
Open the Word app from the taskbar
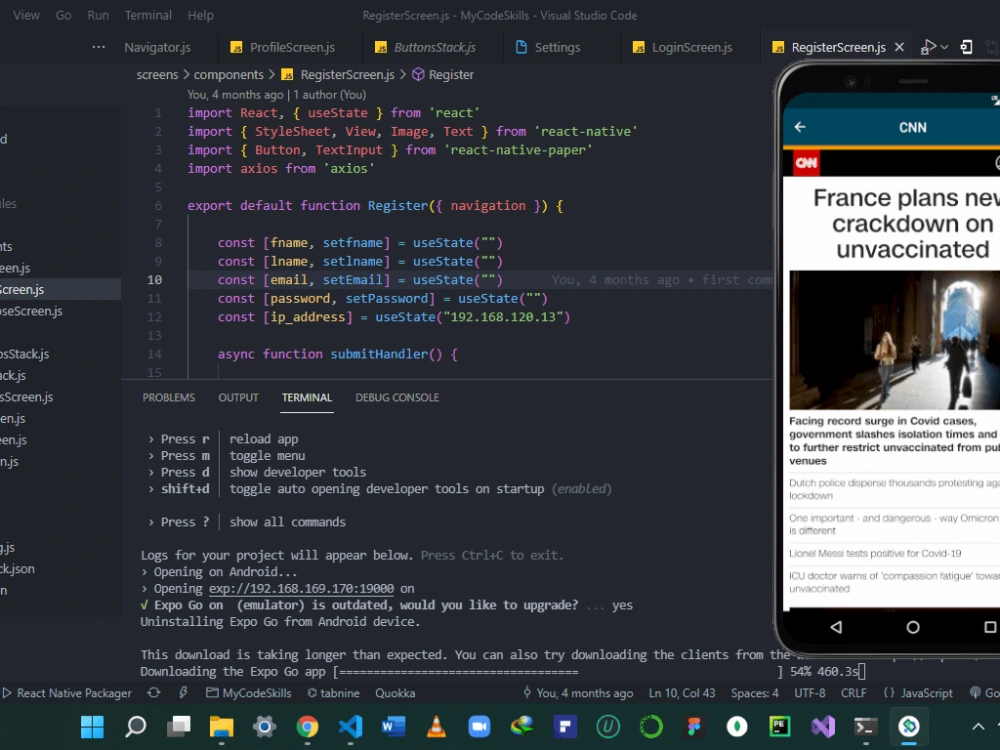tap(393, 726)
